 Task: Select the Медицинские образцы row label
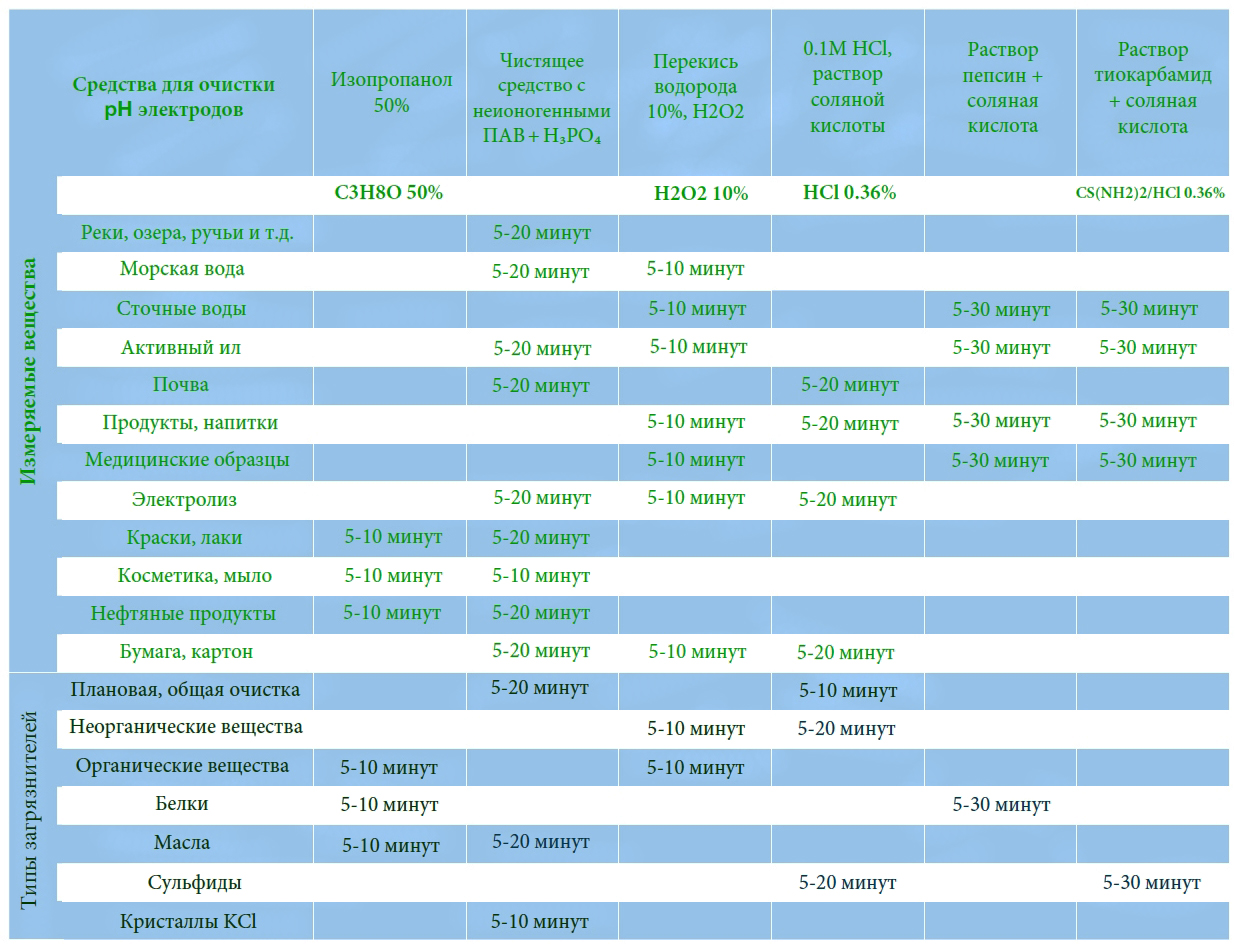[187, 460]
